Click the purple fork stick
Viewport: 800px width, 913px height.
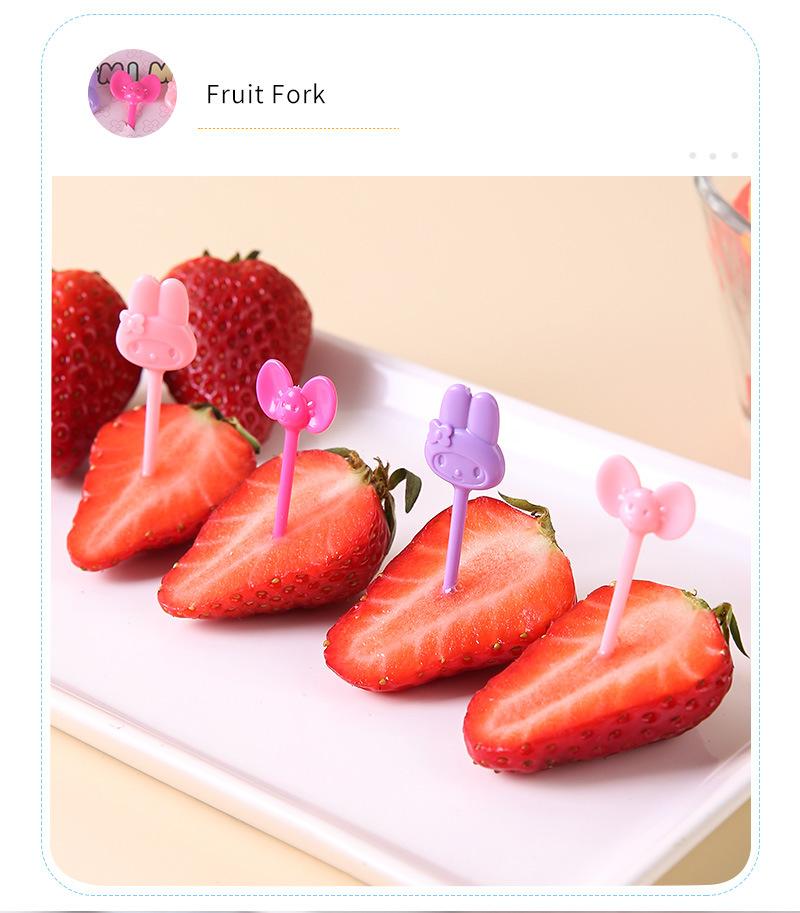pos(454,540)
